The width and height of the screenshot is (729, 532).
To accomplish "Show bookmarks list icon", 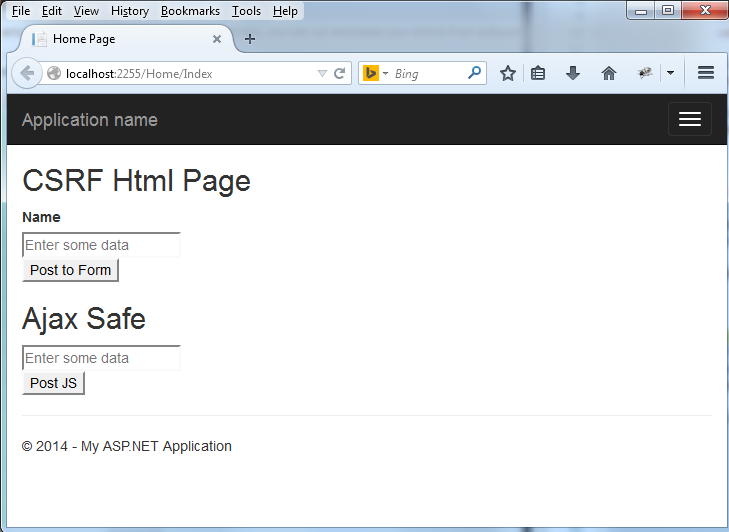I will pos(538,73).
